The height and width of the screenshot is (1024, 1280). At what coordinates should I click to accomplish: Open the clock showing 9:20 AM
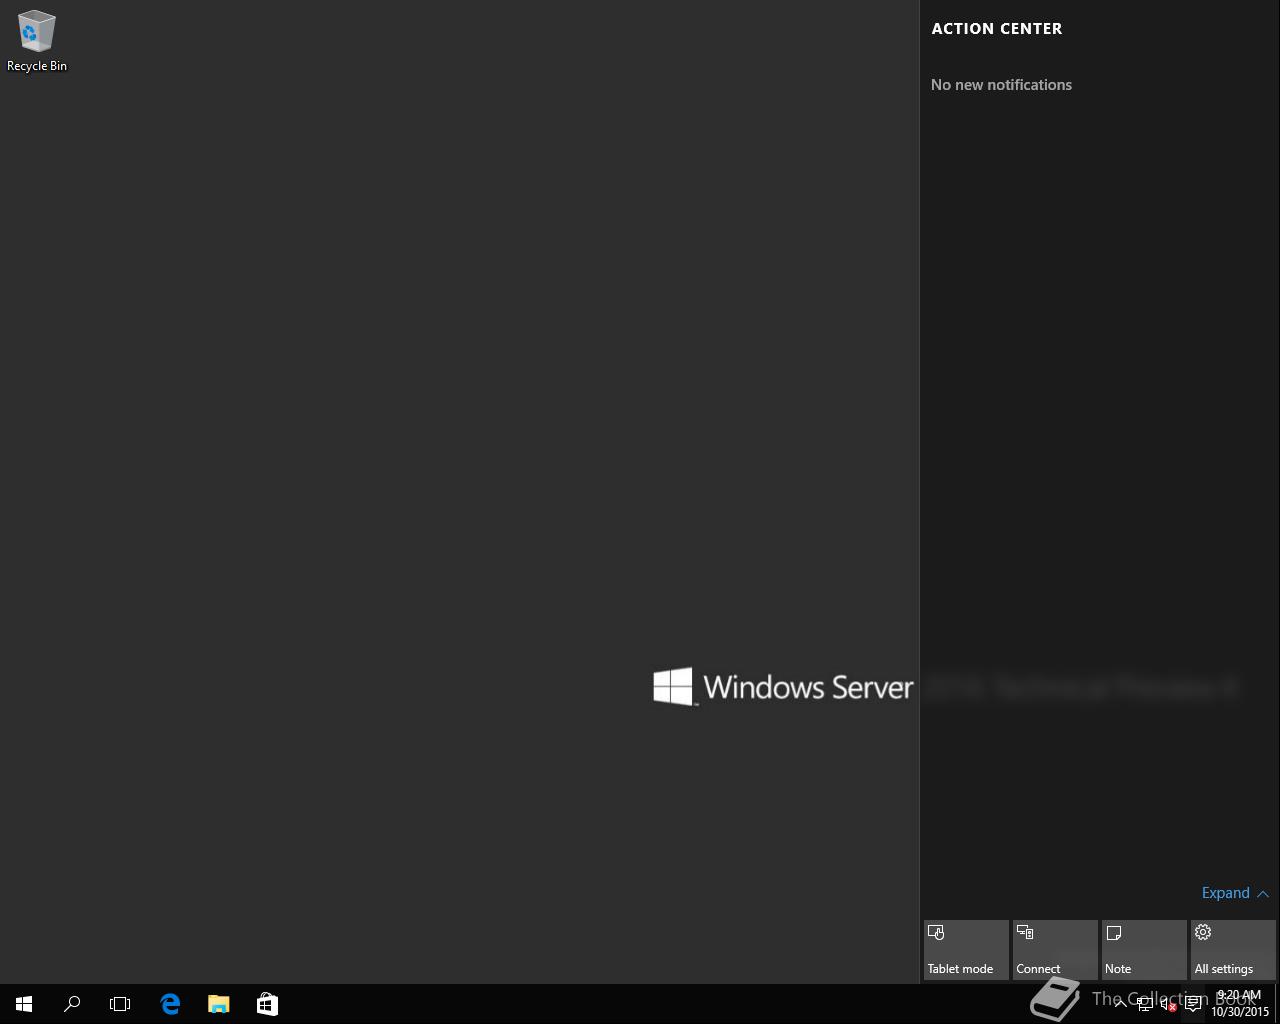(x=1240, y=1004)
